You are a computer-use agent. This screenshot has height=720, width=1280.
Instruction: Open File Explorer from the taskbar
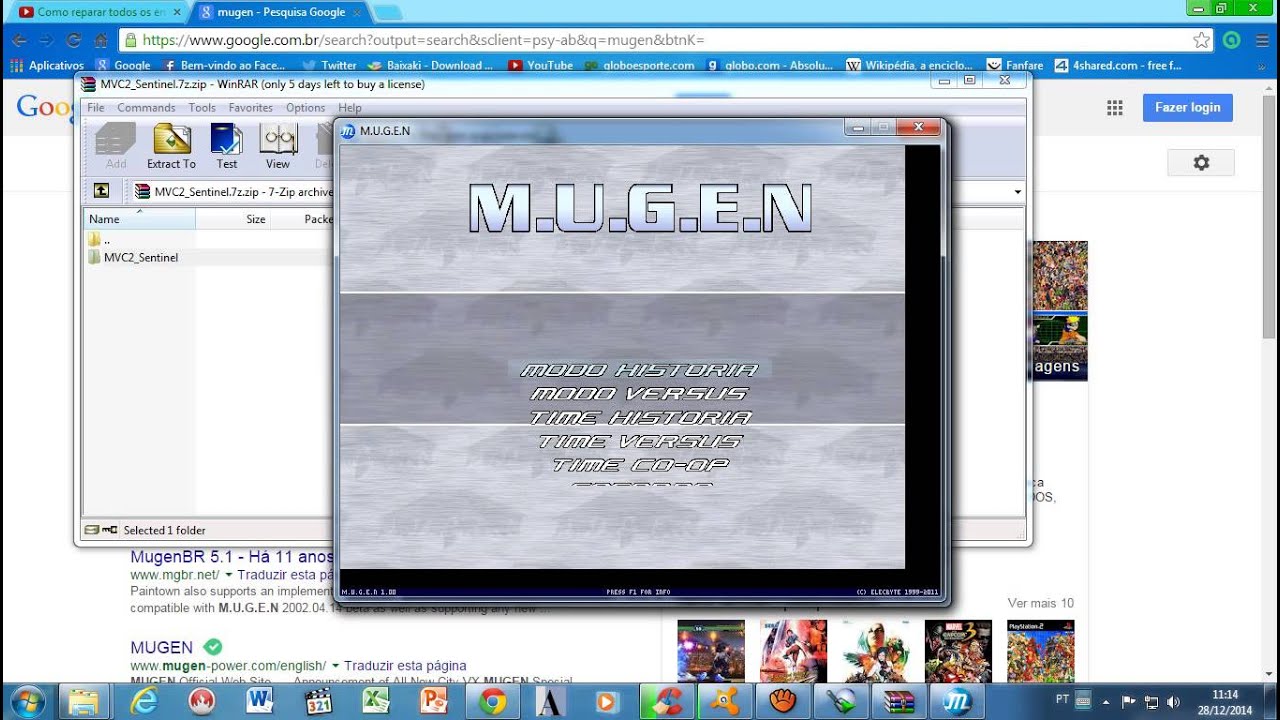point(86,702)
